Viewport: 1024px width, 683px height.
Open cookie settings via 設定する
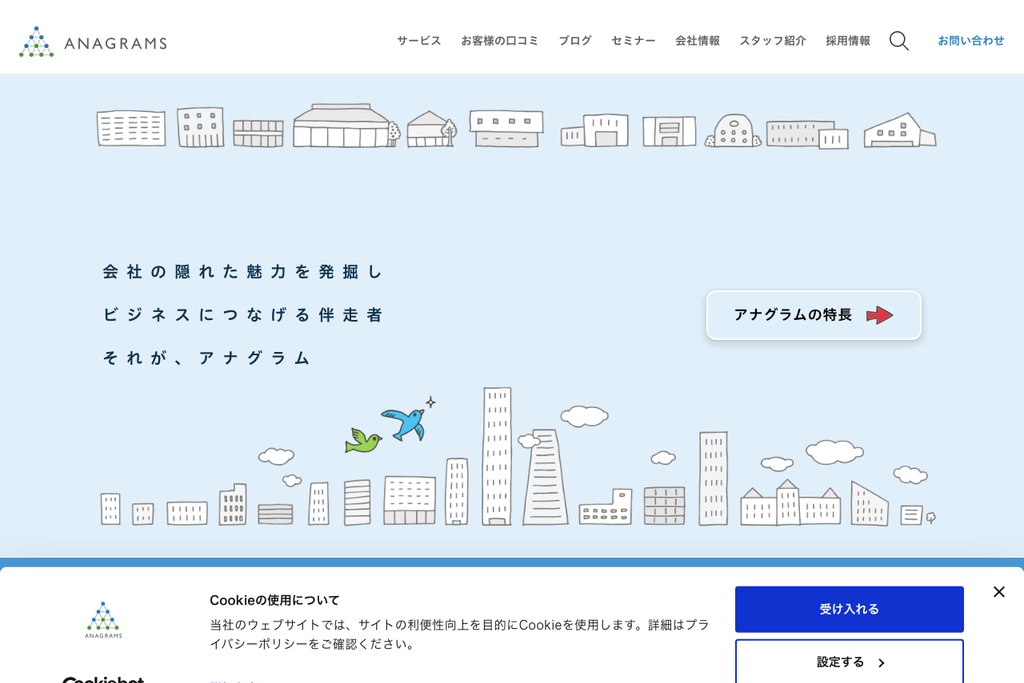click(849, 661)
